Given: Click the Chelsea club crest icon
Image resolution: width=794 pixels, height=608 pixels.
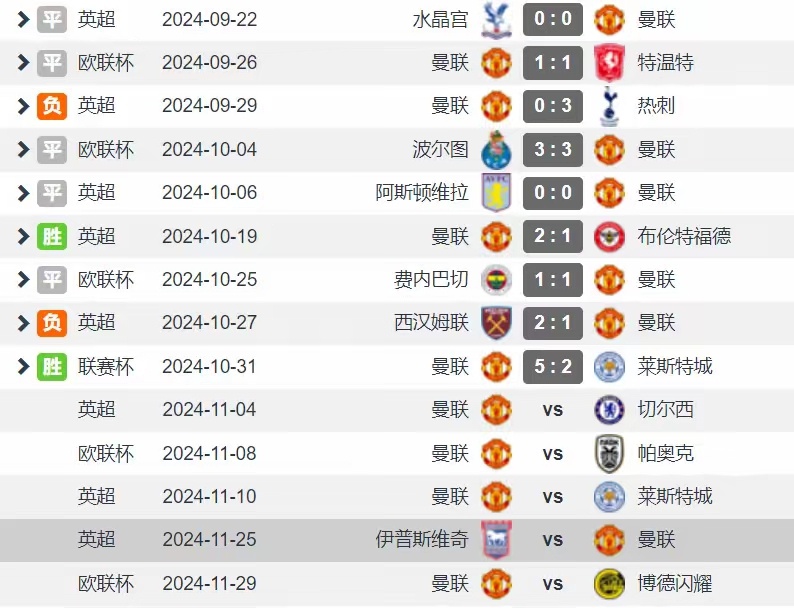Looking at the screenshot, I should [609, 410].
